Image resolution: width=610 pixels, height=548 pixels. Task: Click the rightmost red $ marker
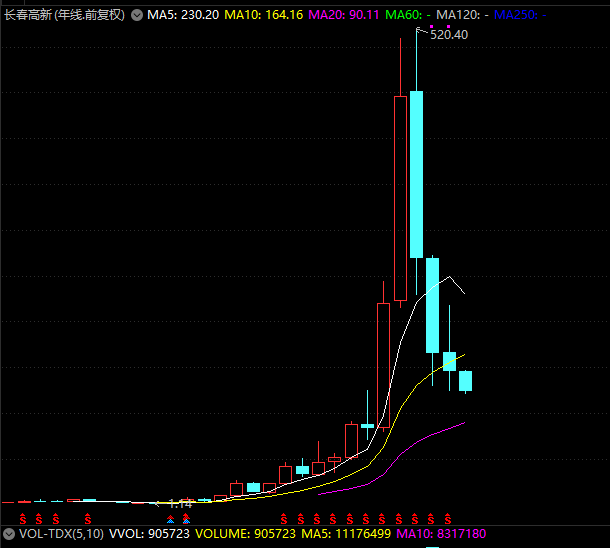pyautogui.click(x=448, y=519)
